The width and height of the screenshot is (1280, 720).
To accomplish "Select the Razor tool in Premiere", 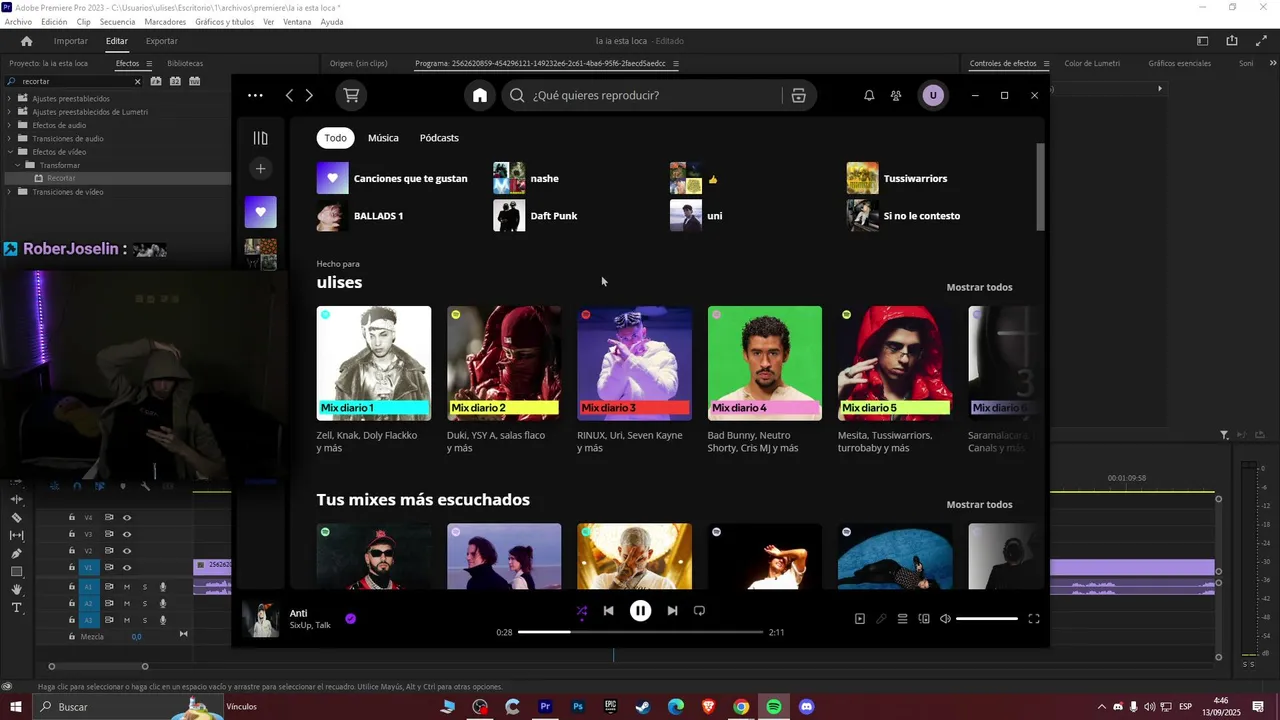I will pyautogui.click(x=16, y=518).
